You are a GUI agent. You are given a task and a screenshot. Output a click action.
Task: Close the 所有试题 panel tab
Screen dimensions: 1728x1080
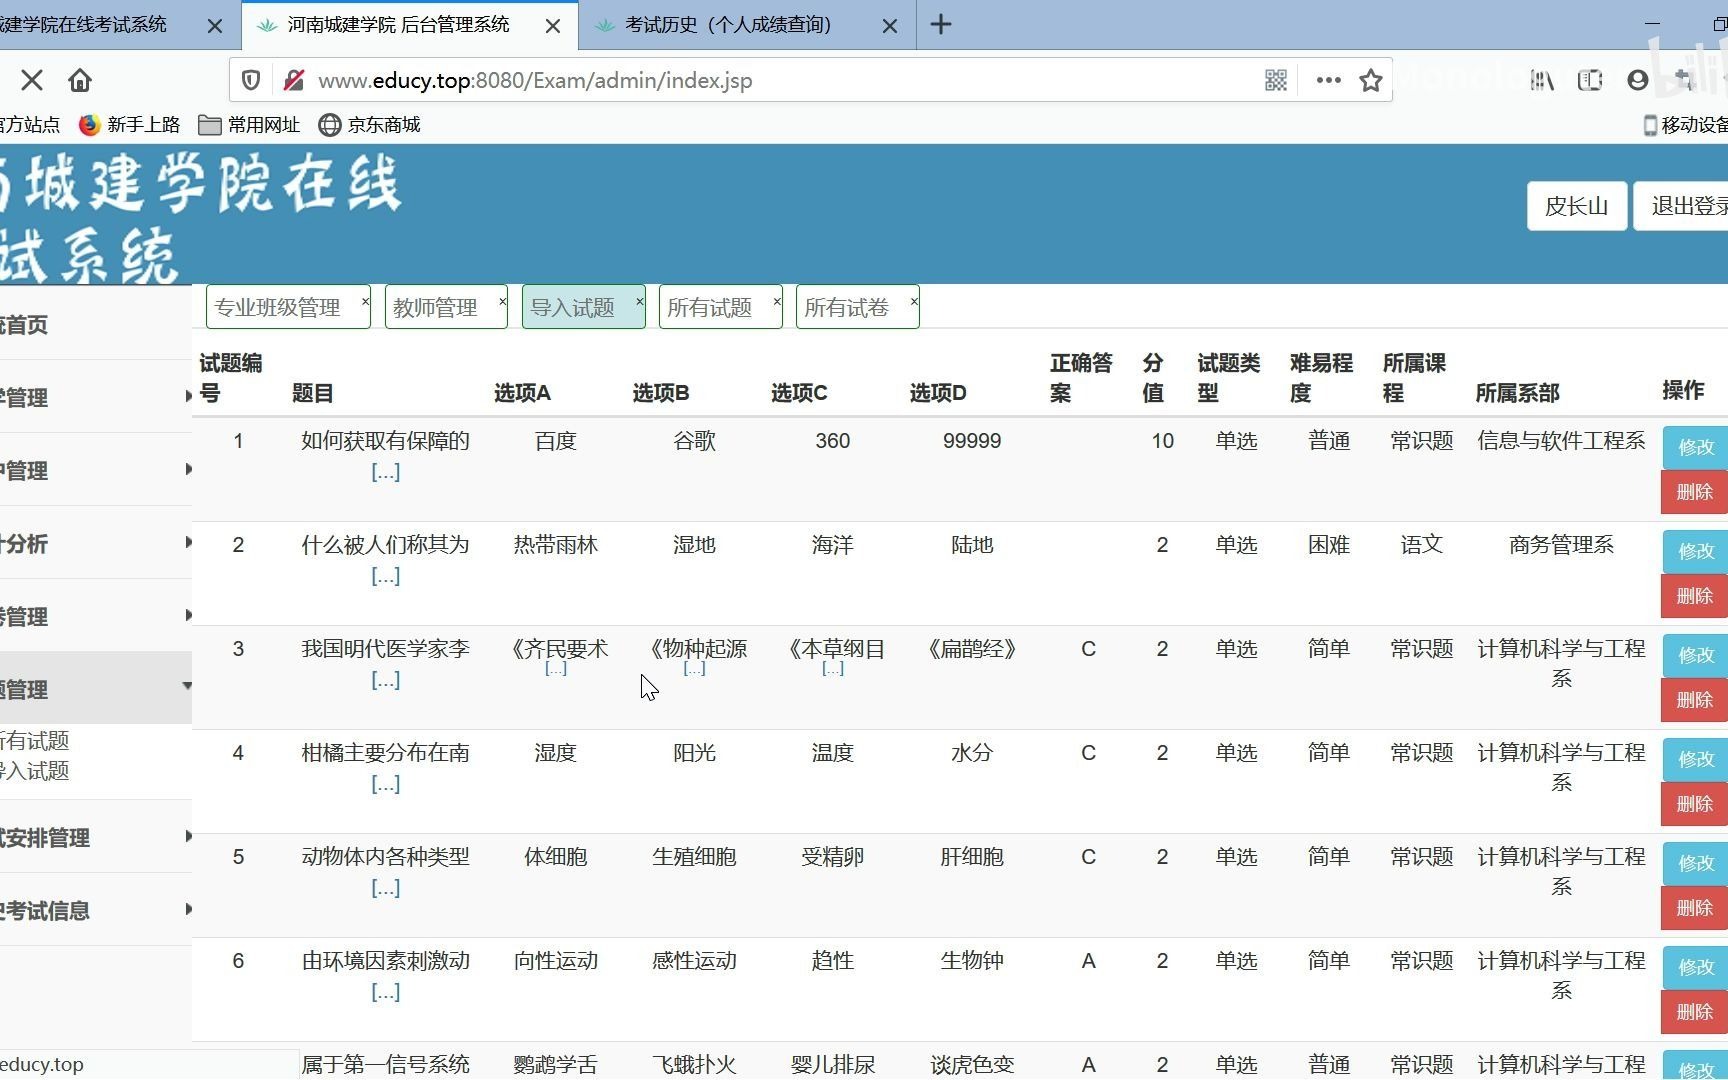776,301
